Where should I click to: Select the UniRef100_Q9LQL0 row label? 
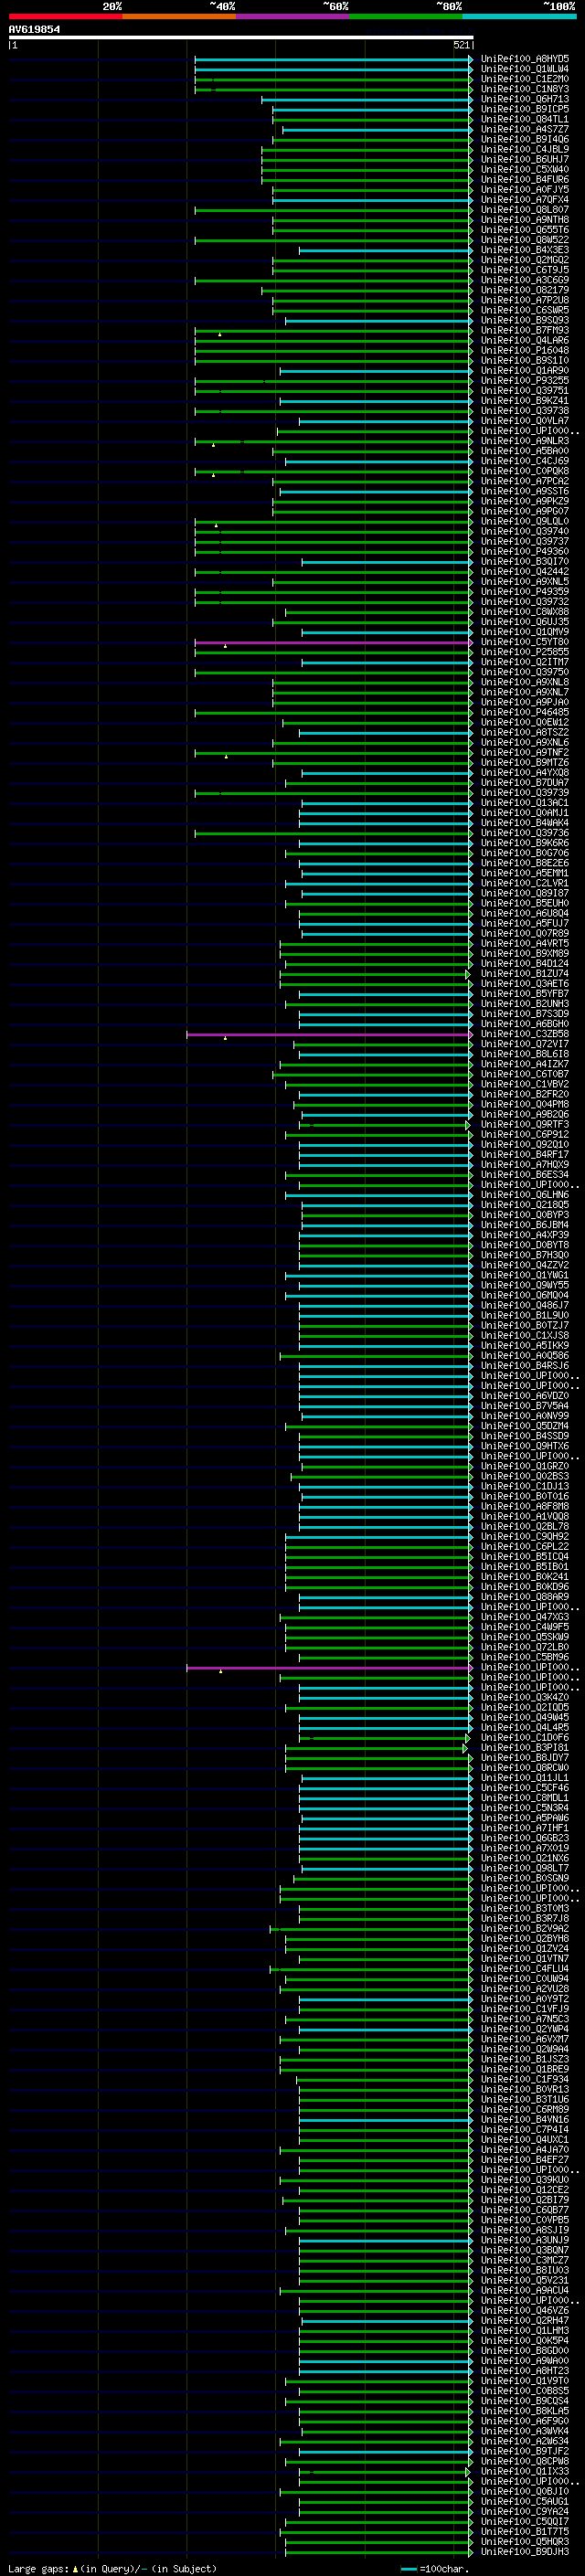pos(525,521)
